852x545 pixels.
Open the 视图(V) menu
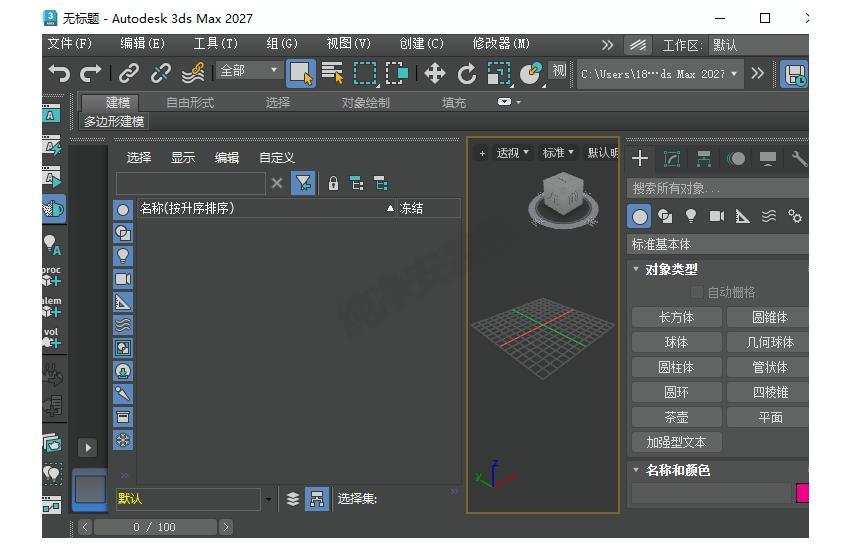348,43
